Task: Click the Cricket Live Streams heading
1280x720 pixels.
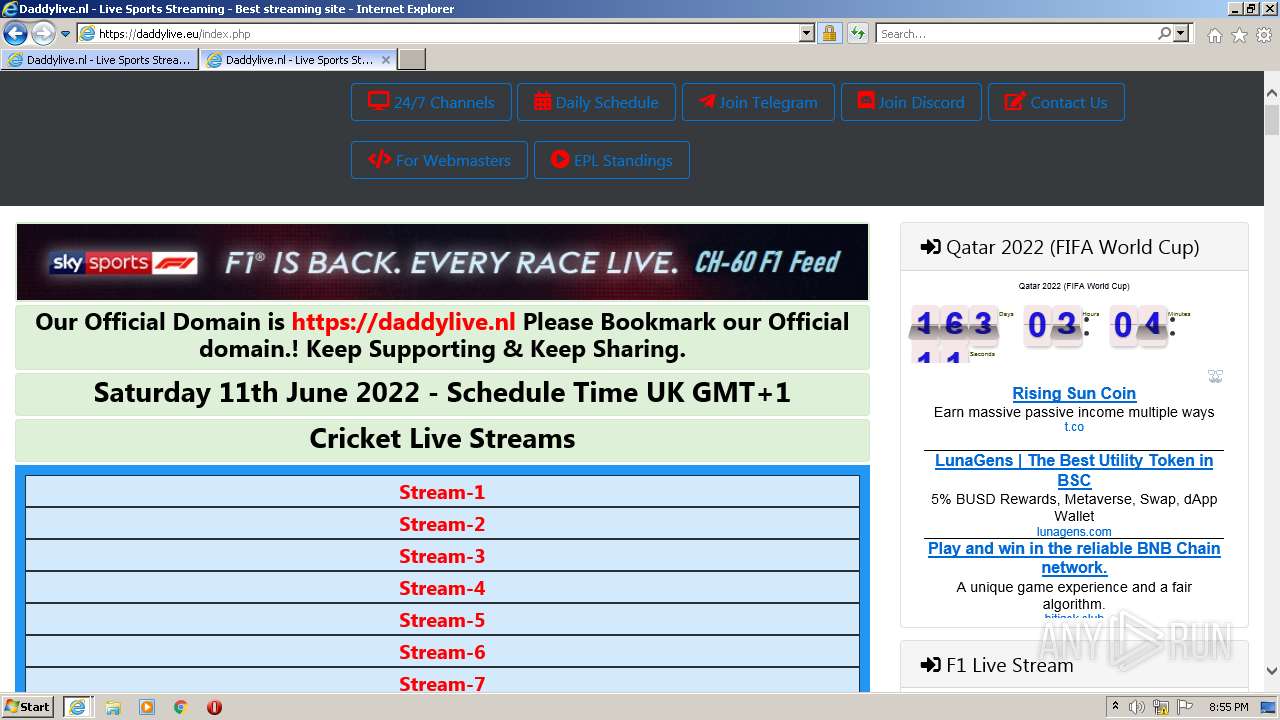Action: click(x=442, y=439)
